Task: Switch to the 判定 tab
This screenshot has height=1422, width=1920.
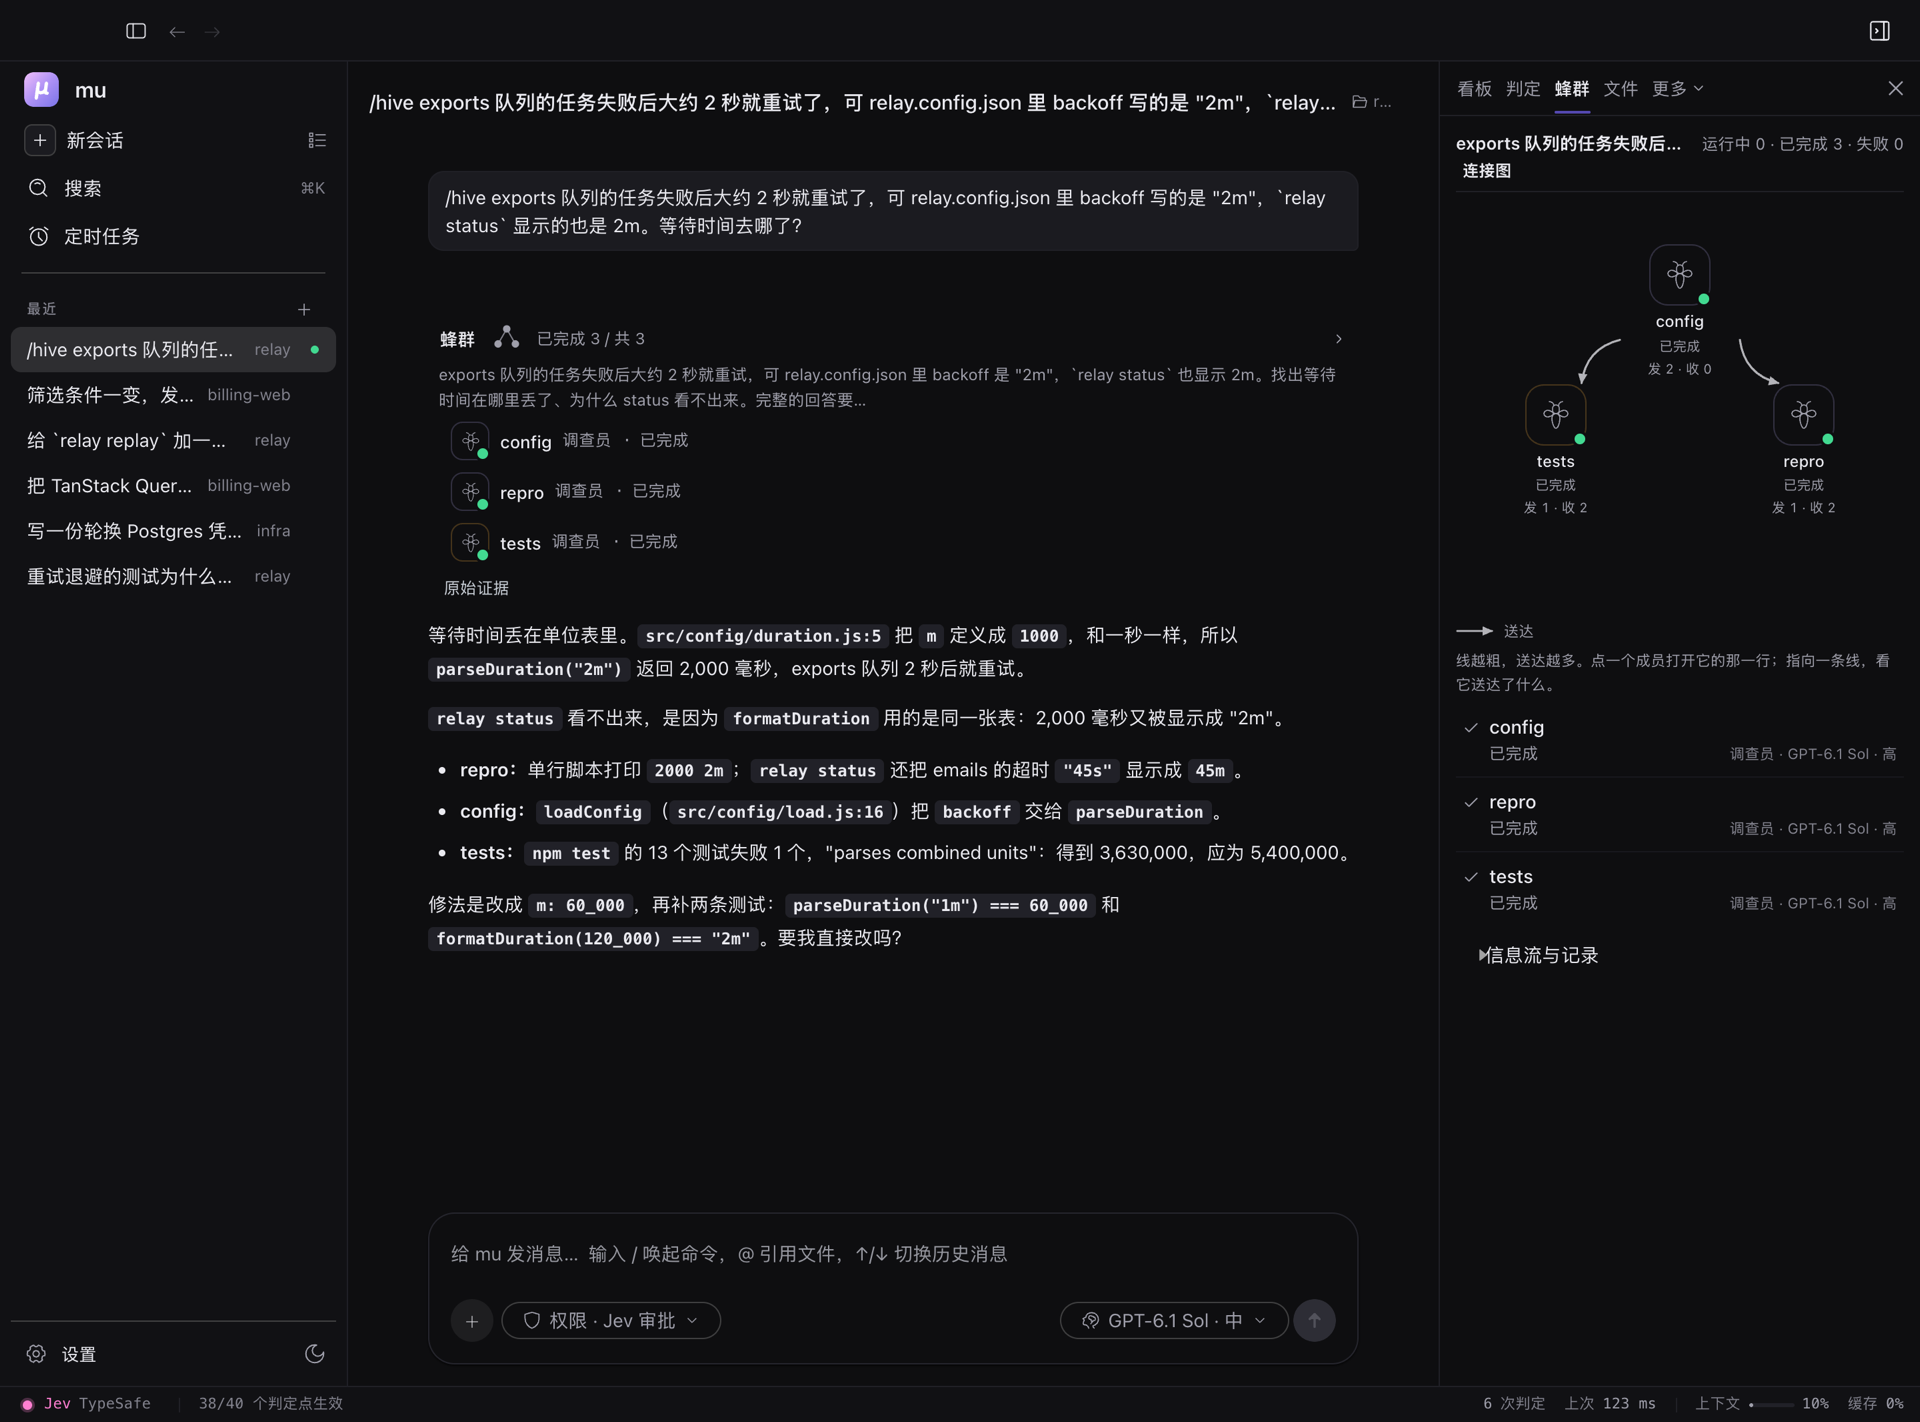Action: click(x=1523, y=89)
